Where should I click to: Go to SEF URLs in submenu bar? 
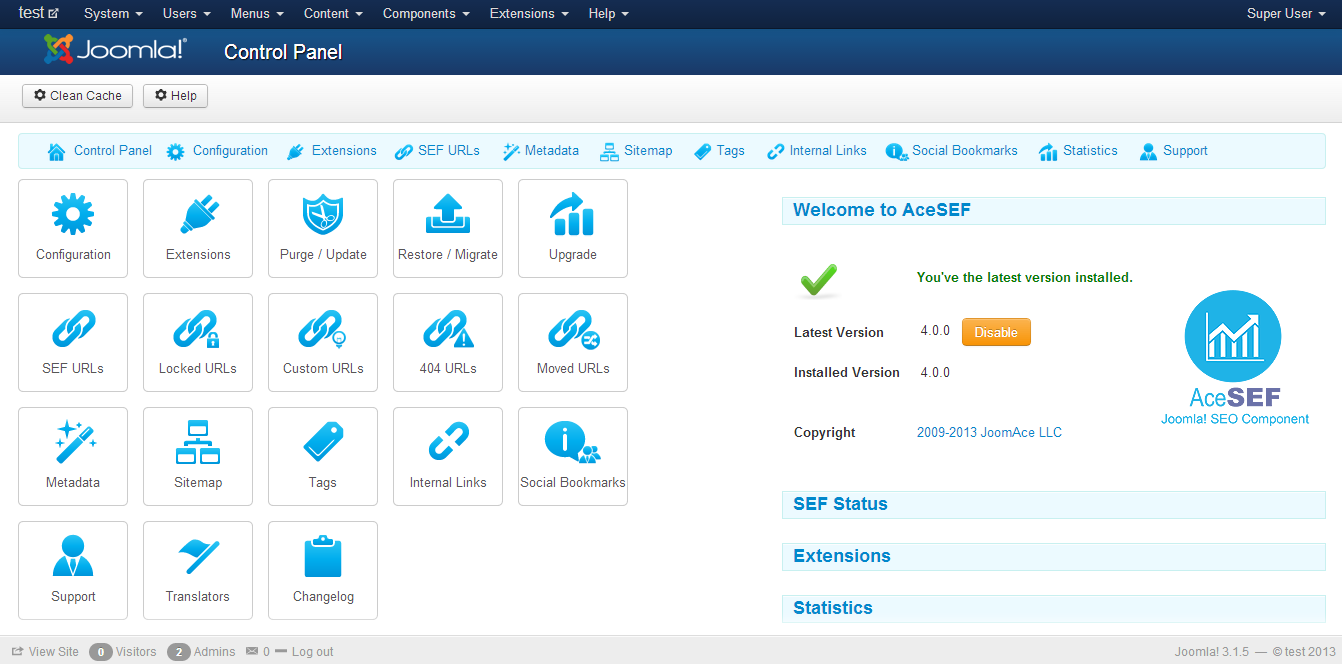coord(437,151)
